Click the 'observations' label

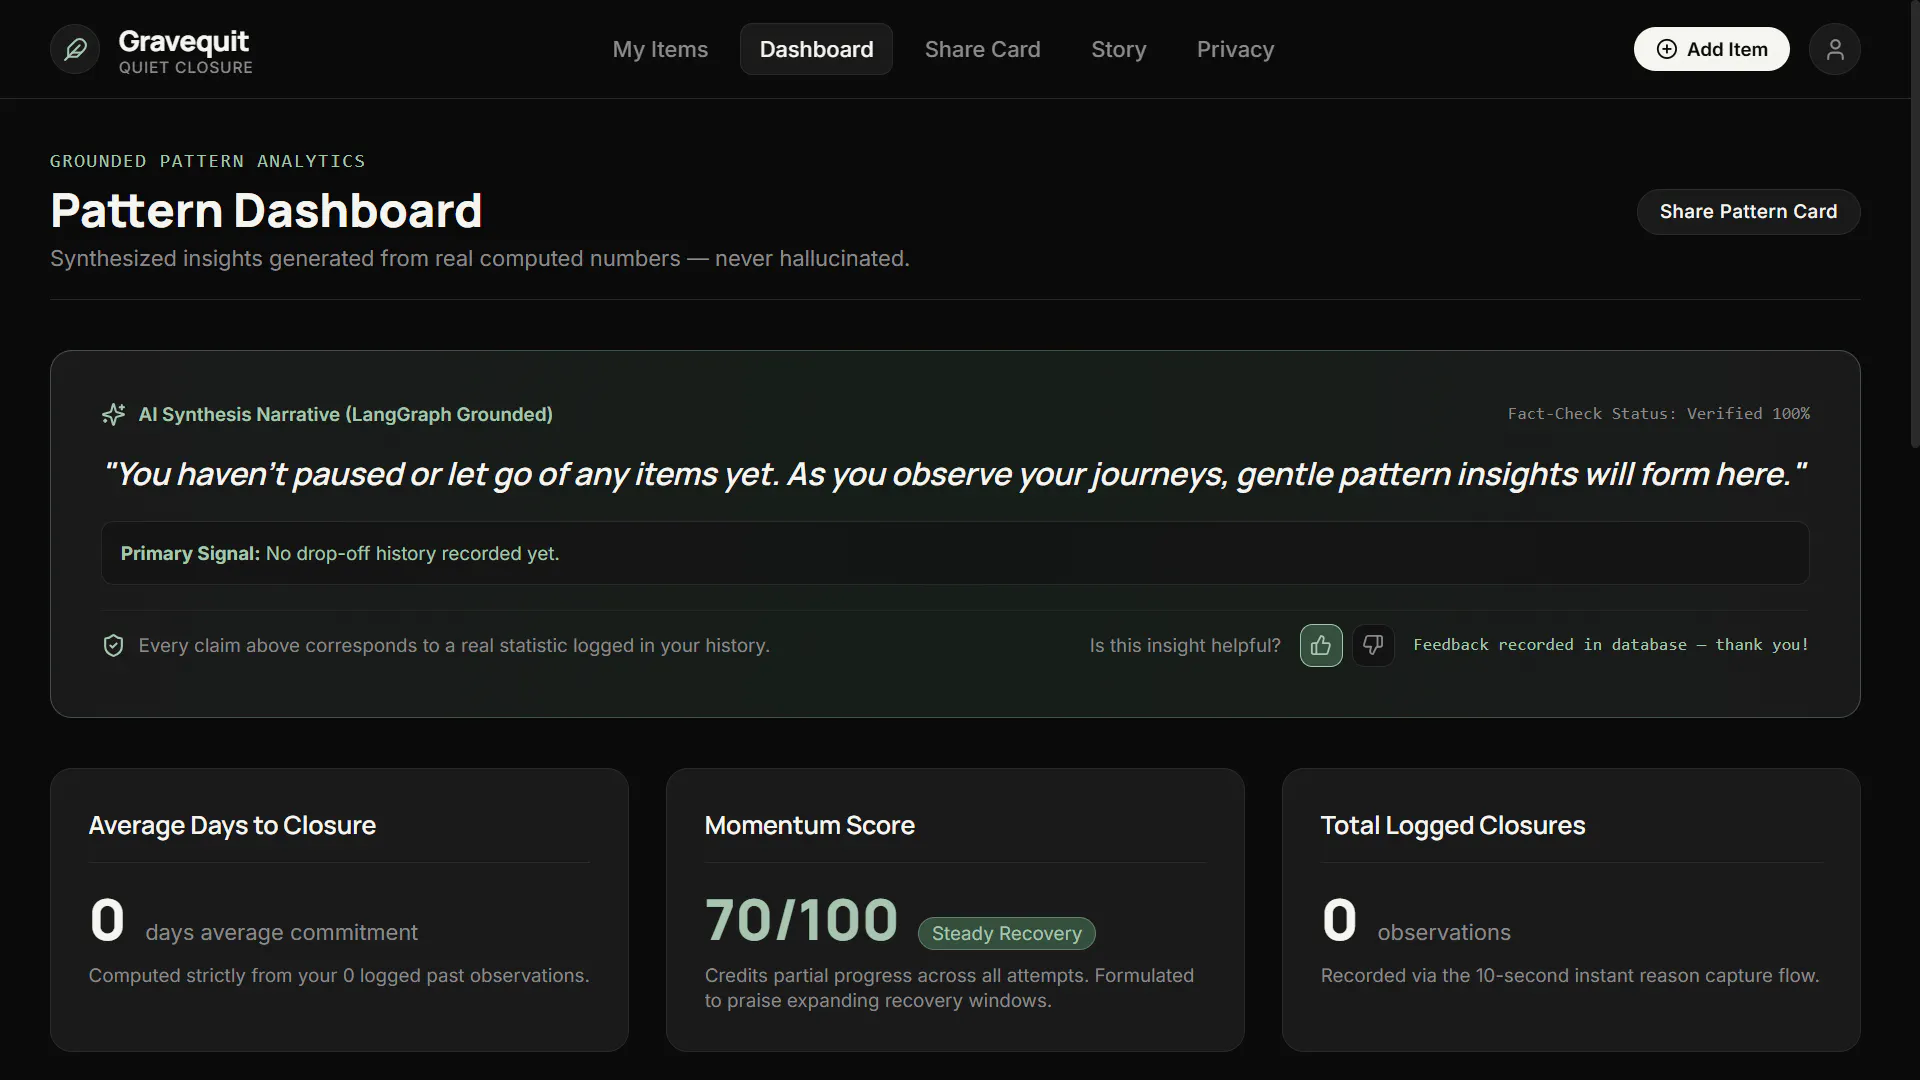pyautogui.click(x=1443, y=933)
